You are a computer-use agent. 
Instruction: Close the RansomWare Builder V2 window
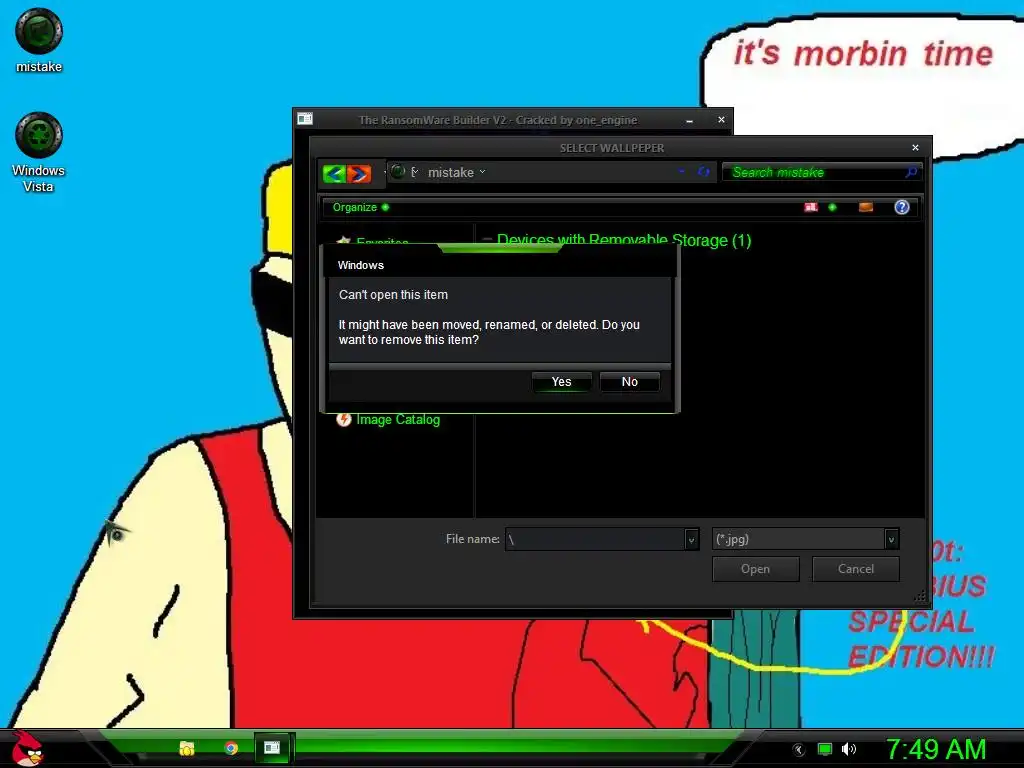point(721,120)
